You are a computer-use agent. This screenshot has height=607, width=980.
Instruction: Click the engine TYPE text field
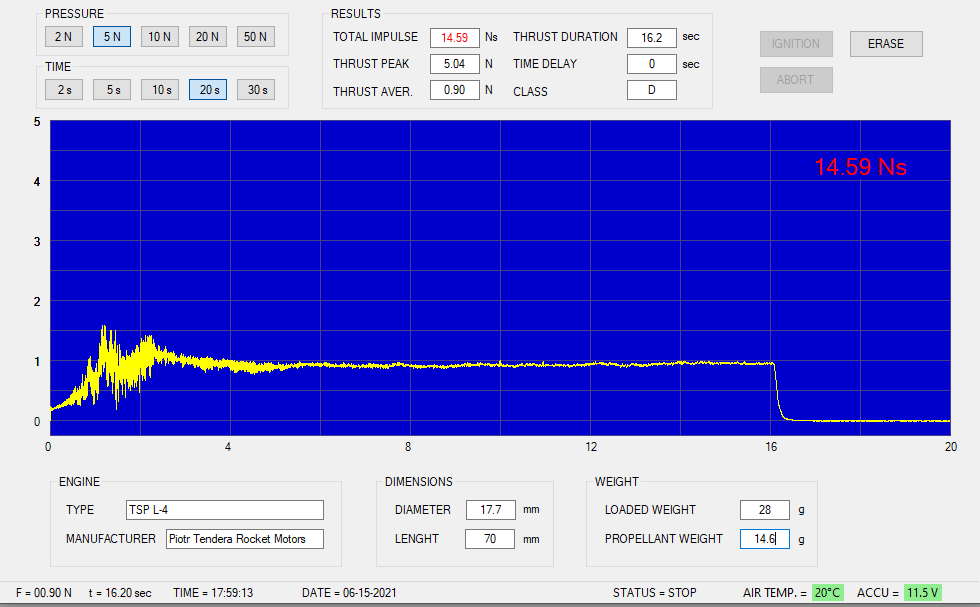(x=225, y=510)
